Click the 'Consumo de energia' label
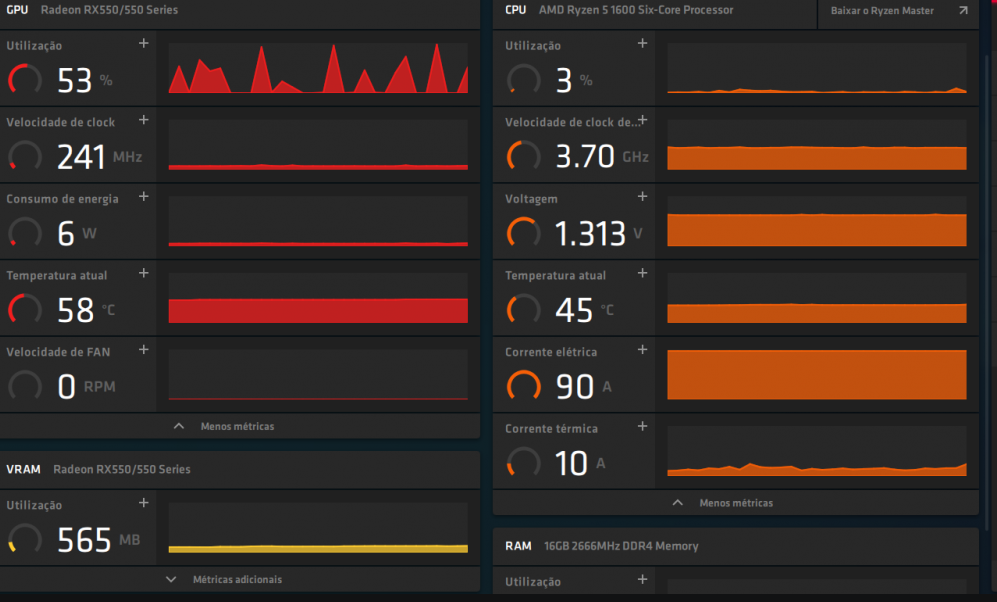Screen dimensions: 997x602 click(x=62, y=199)
